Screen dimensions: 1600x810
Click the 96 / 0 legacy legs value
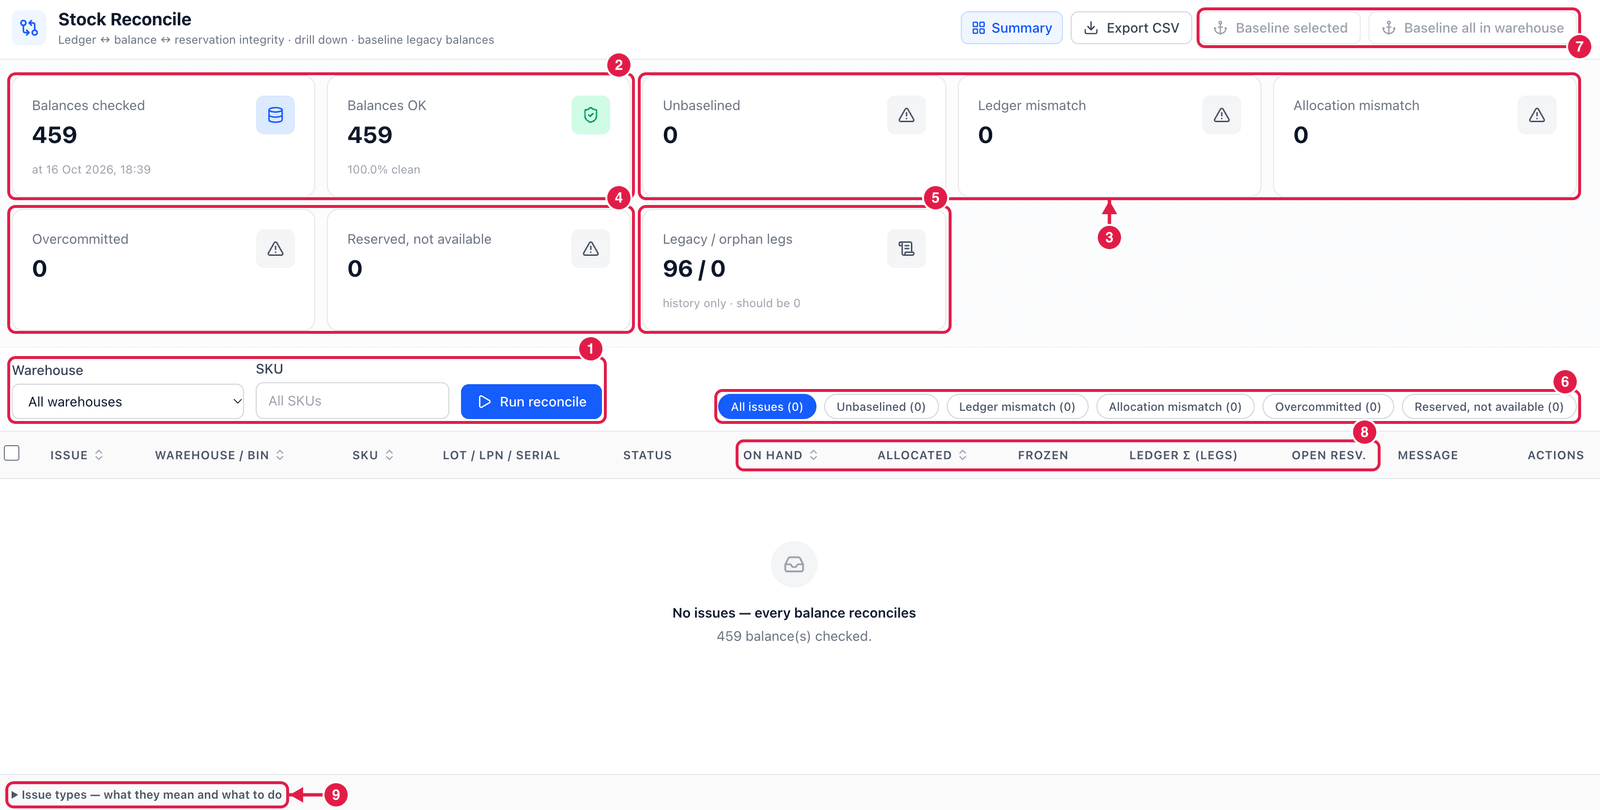tap(694, 269)
